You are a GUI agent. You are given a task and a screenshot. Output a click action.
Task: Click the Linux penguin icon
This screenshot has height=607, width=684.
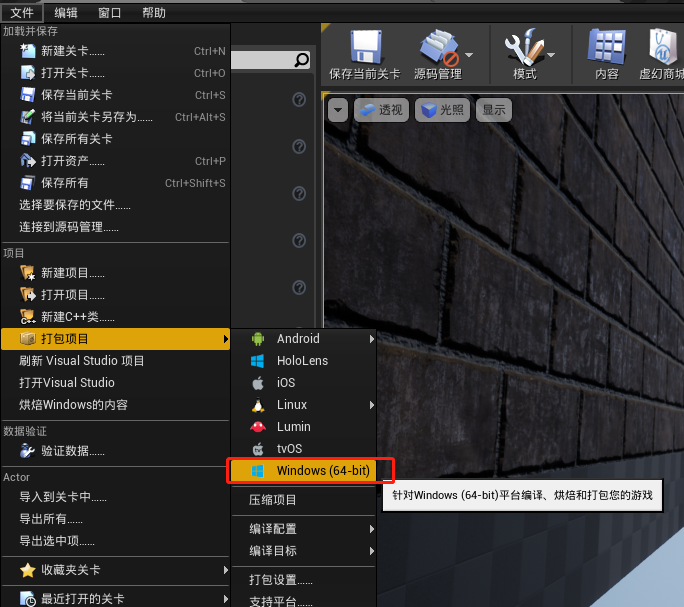pos(258,405)
